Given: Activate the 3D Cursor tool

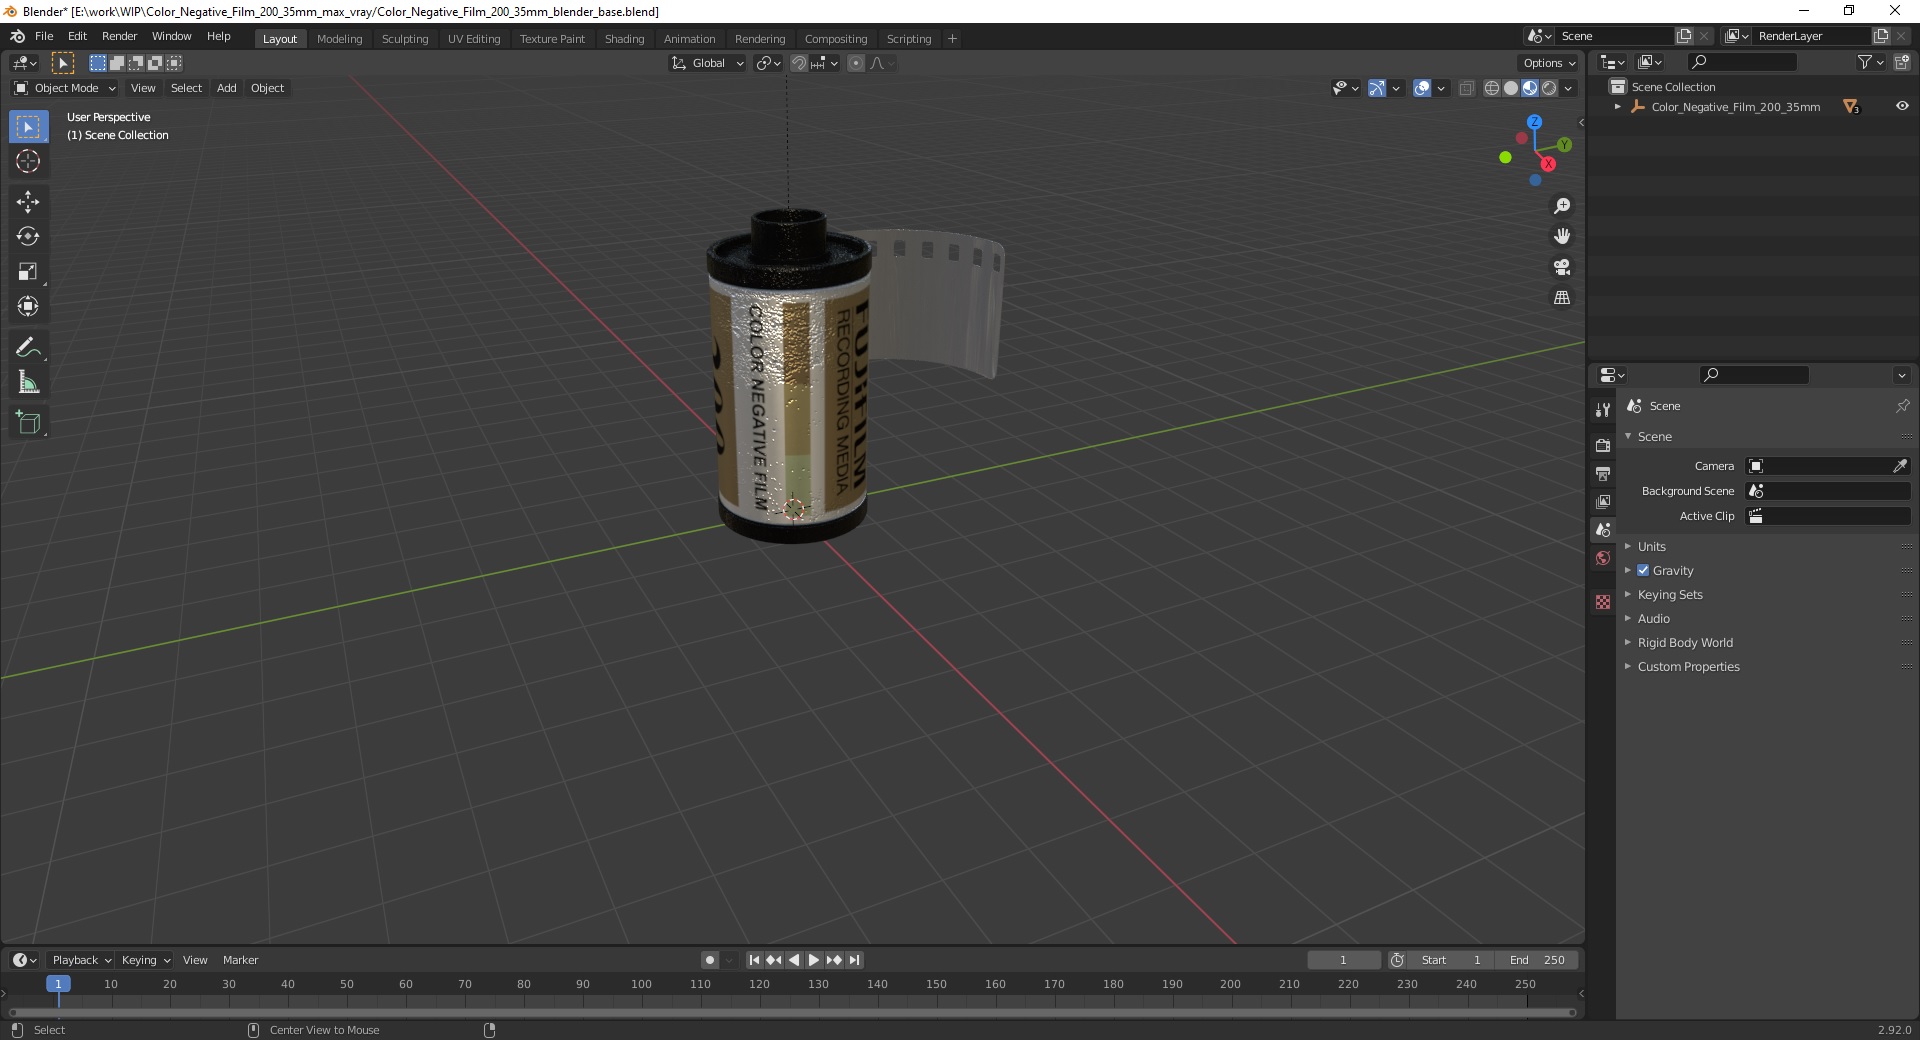Looking at the screenshot, I should click(28, 161).
